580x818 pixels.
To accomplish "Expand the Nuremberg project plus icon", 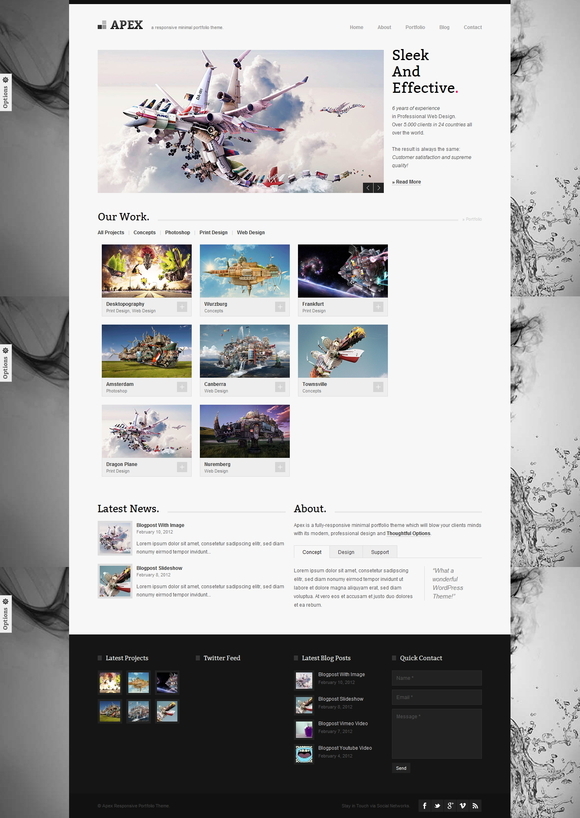I will pyautogui.click(x=280, y=467).
